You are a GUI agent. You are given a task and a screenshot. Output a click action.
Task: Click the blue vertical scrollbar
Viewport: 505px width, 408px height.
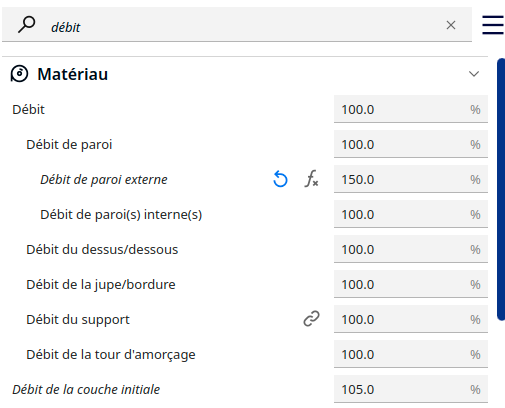[x=501, y=189]
